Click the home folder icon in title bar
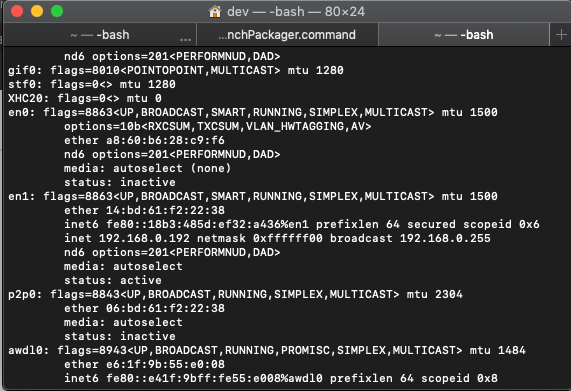Screen dimensions: 571x391 pyautogui.click(x=215, y=12)
